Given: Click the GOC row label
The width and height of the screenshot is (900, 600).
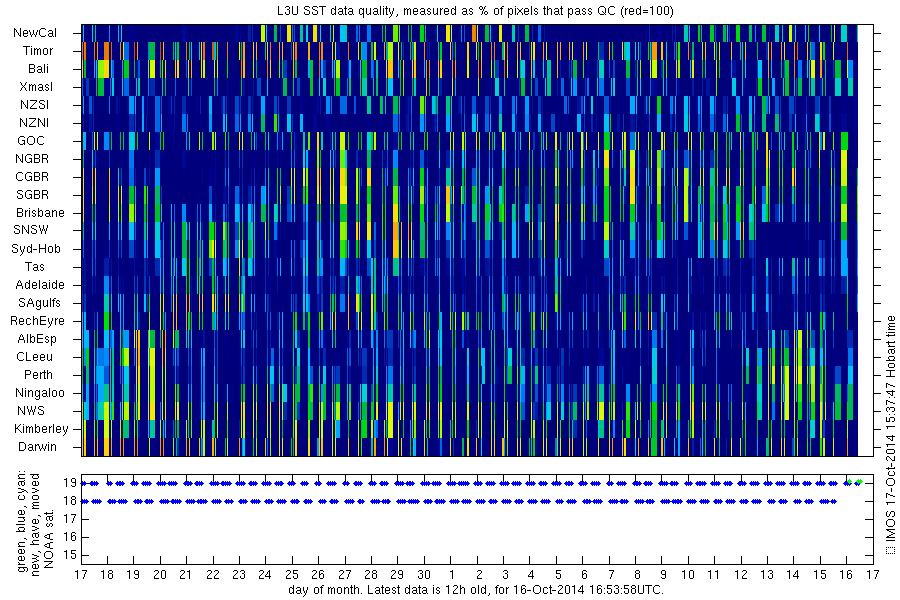Looking at the screenshot, I should coord(30,141).
